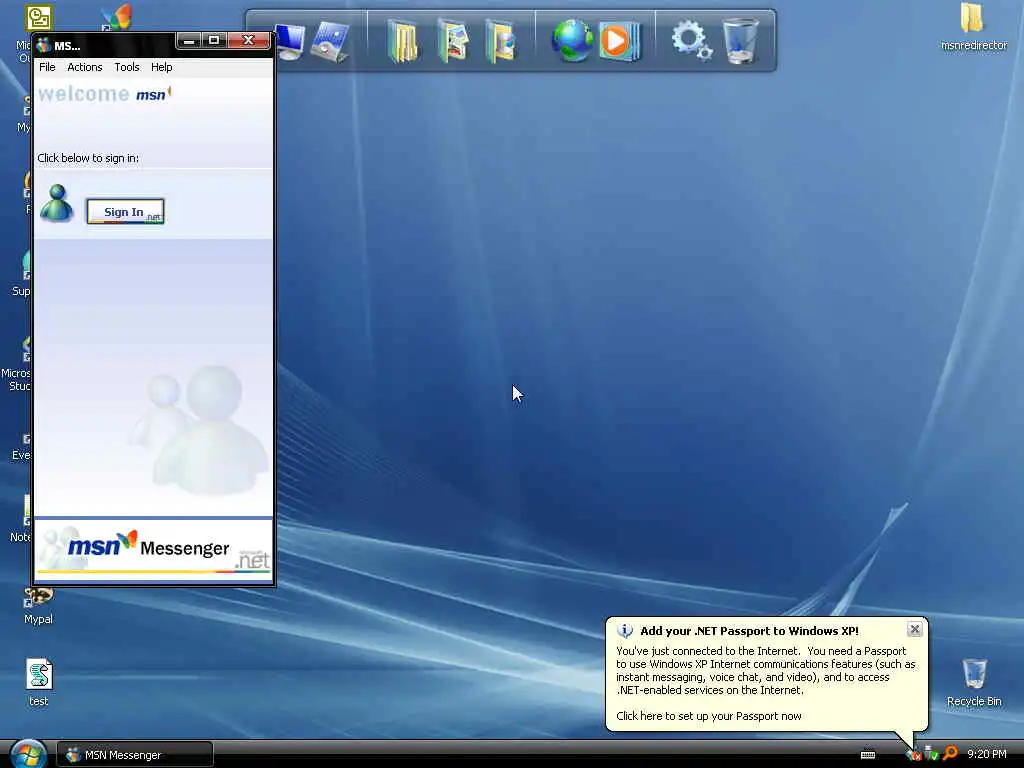Image resolution: width=1024 pixels, height=768 pixels.
Task: Click the balloon title 'Add your .NET Passport to Windows XP!'
Action: pyautogui.click(x=749, y=631)
